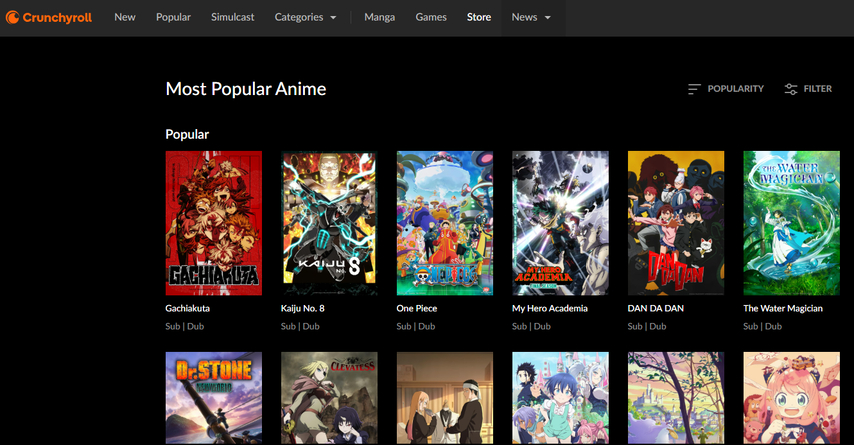Screen dimensions: 854x445
Task: Open the pink-haired girl poster in second row
Action: pyautogui.click(x=791, y=398)
